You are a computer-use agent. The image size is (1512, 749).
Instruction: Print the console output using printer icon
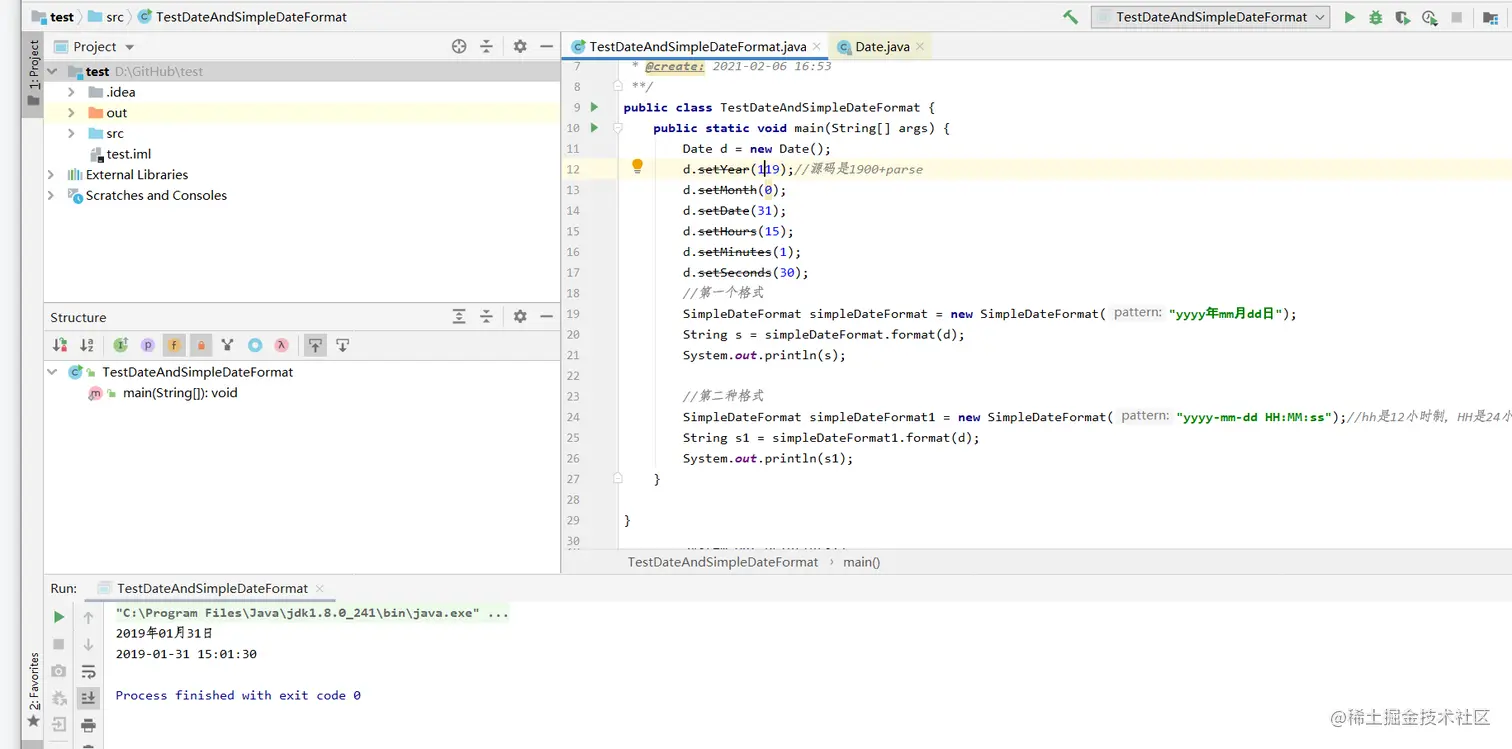point(88,725)
